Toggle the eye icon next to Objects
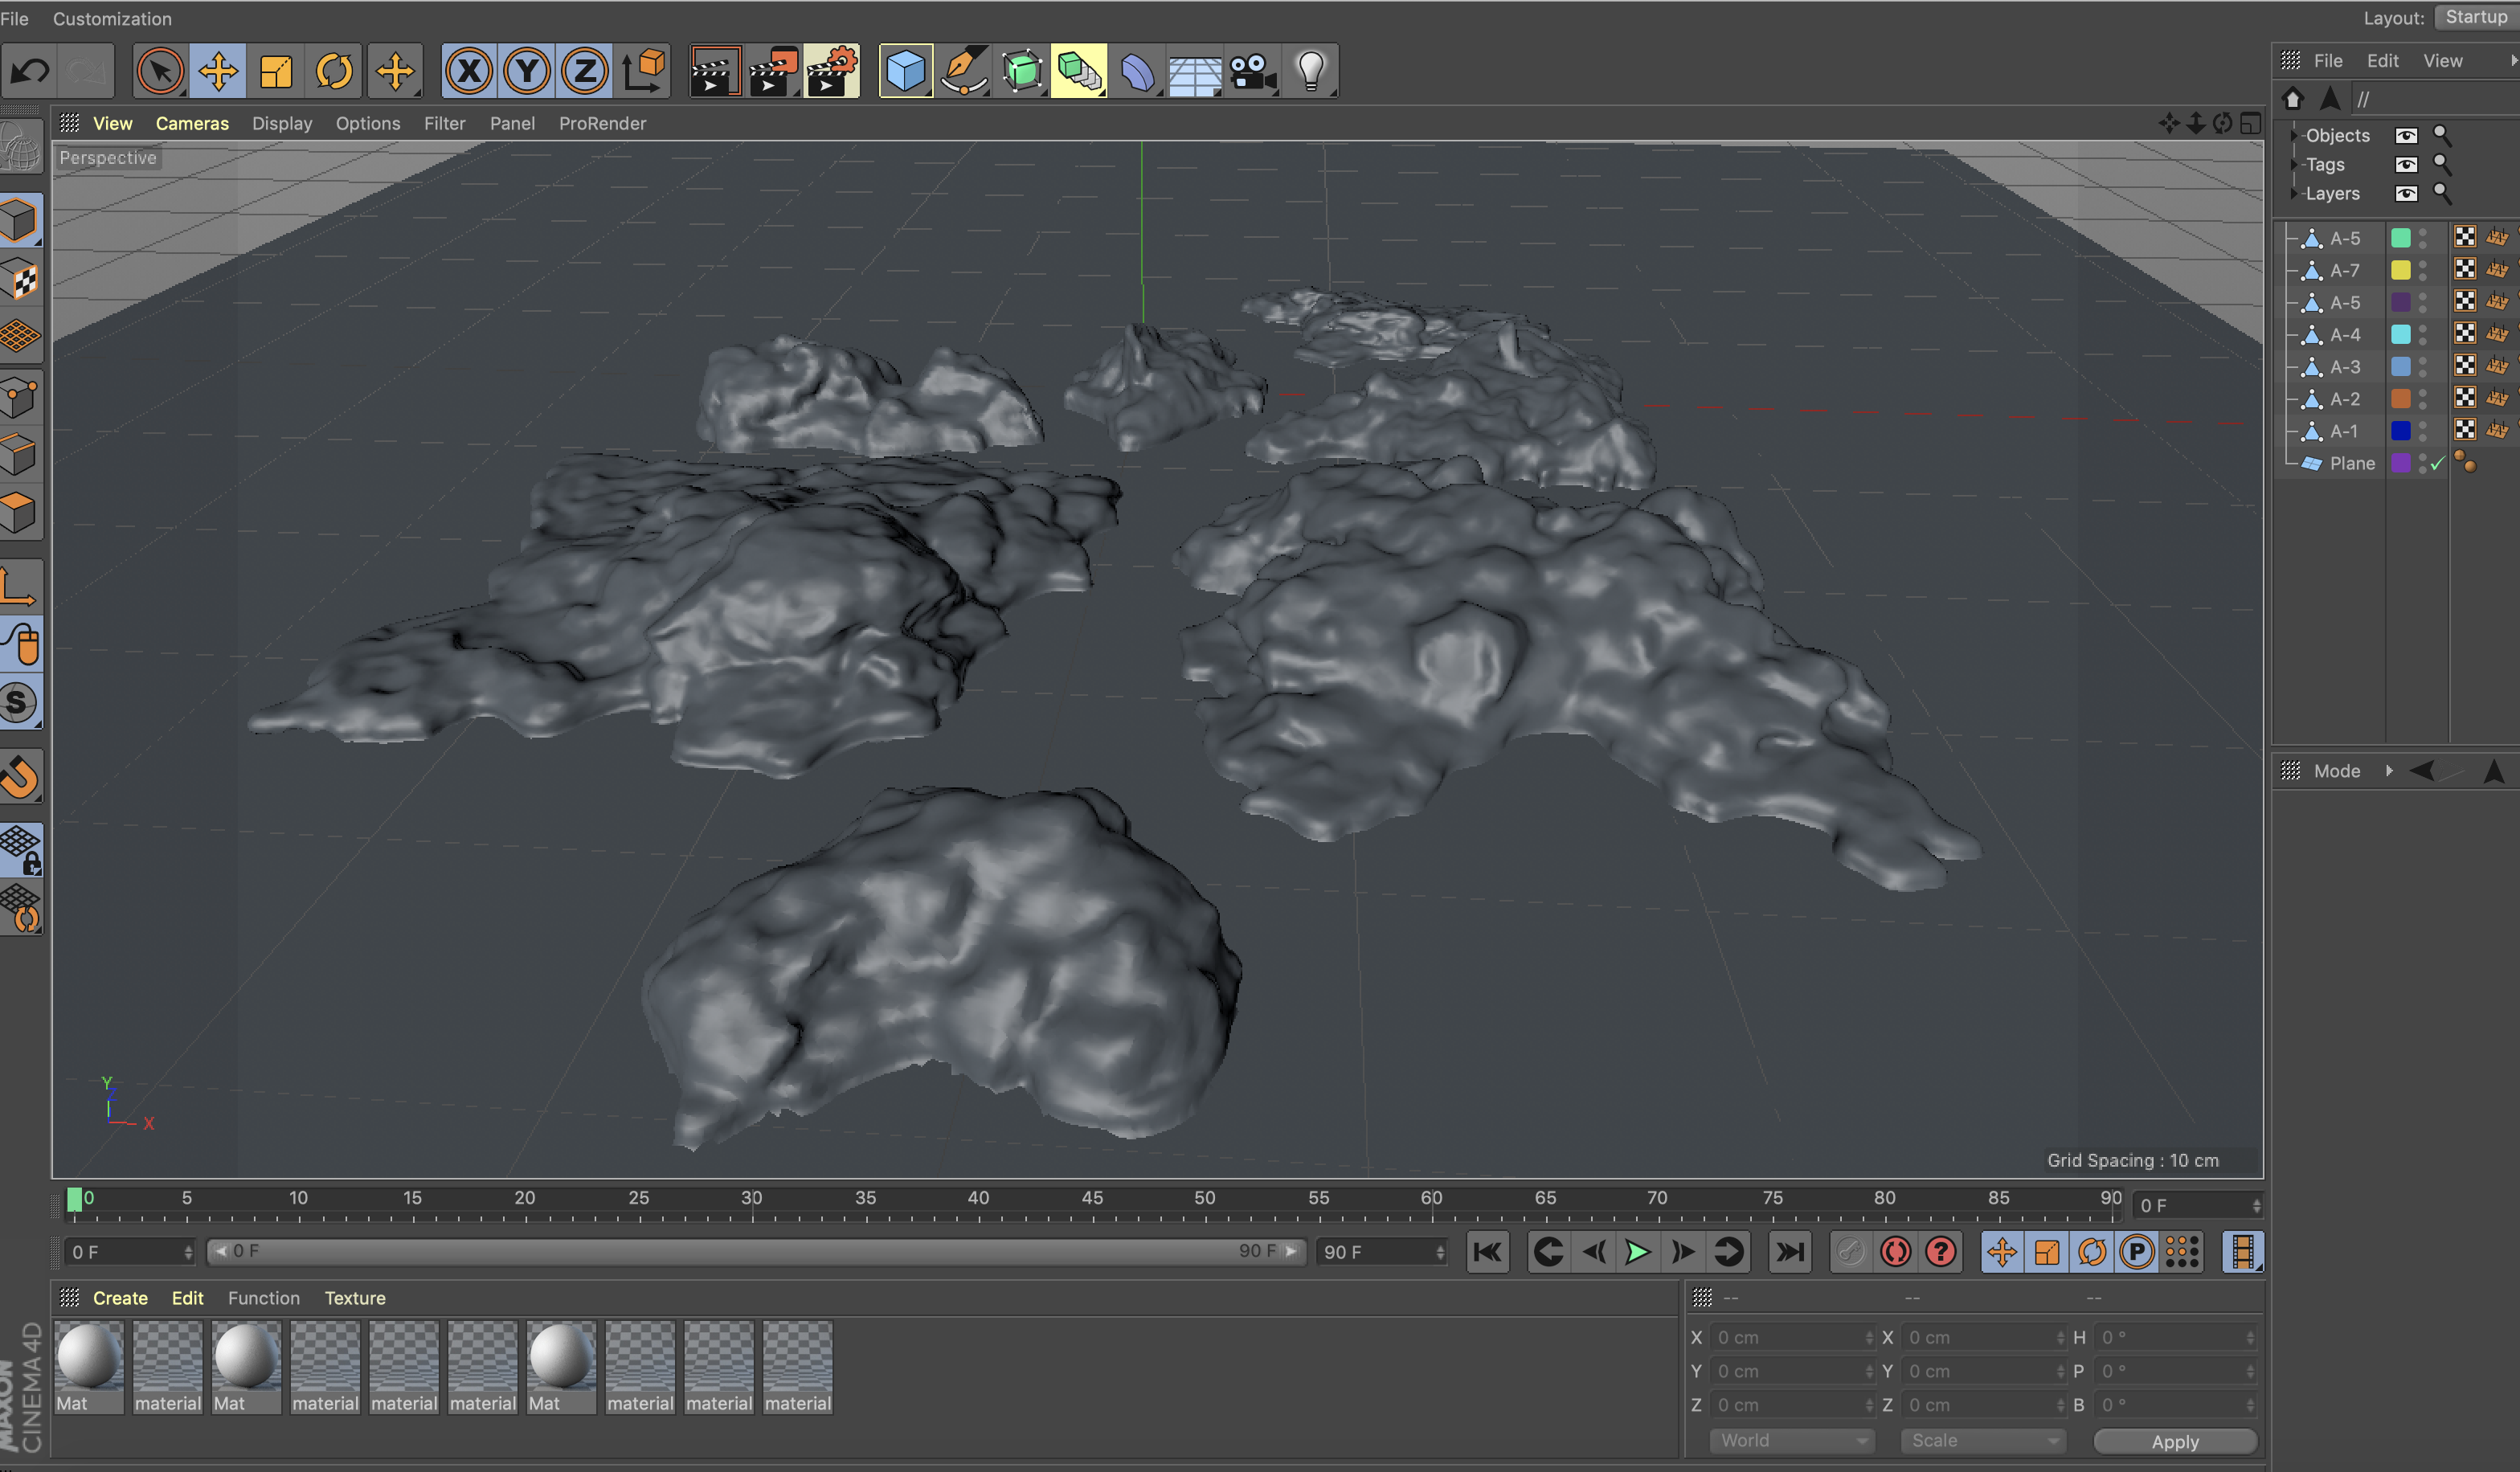2520x1472 pixels. [x=2406, y=136]
